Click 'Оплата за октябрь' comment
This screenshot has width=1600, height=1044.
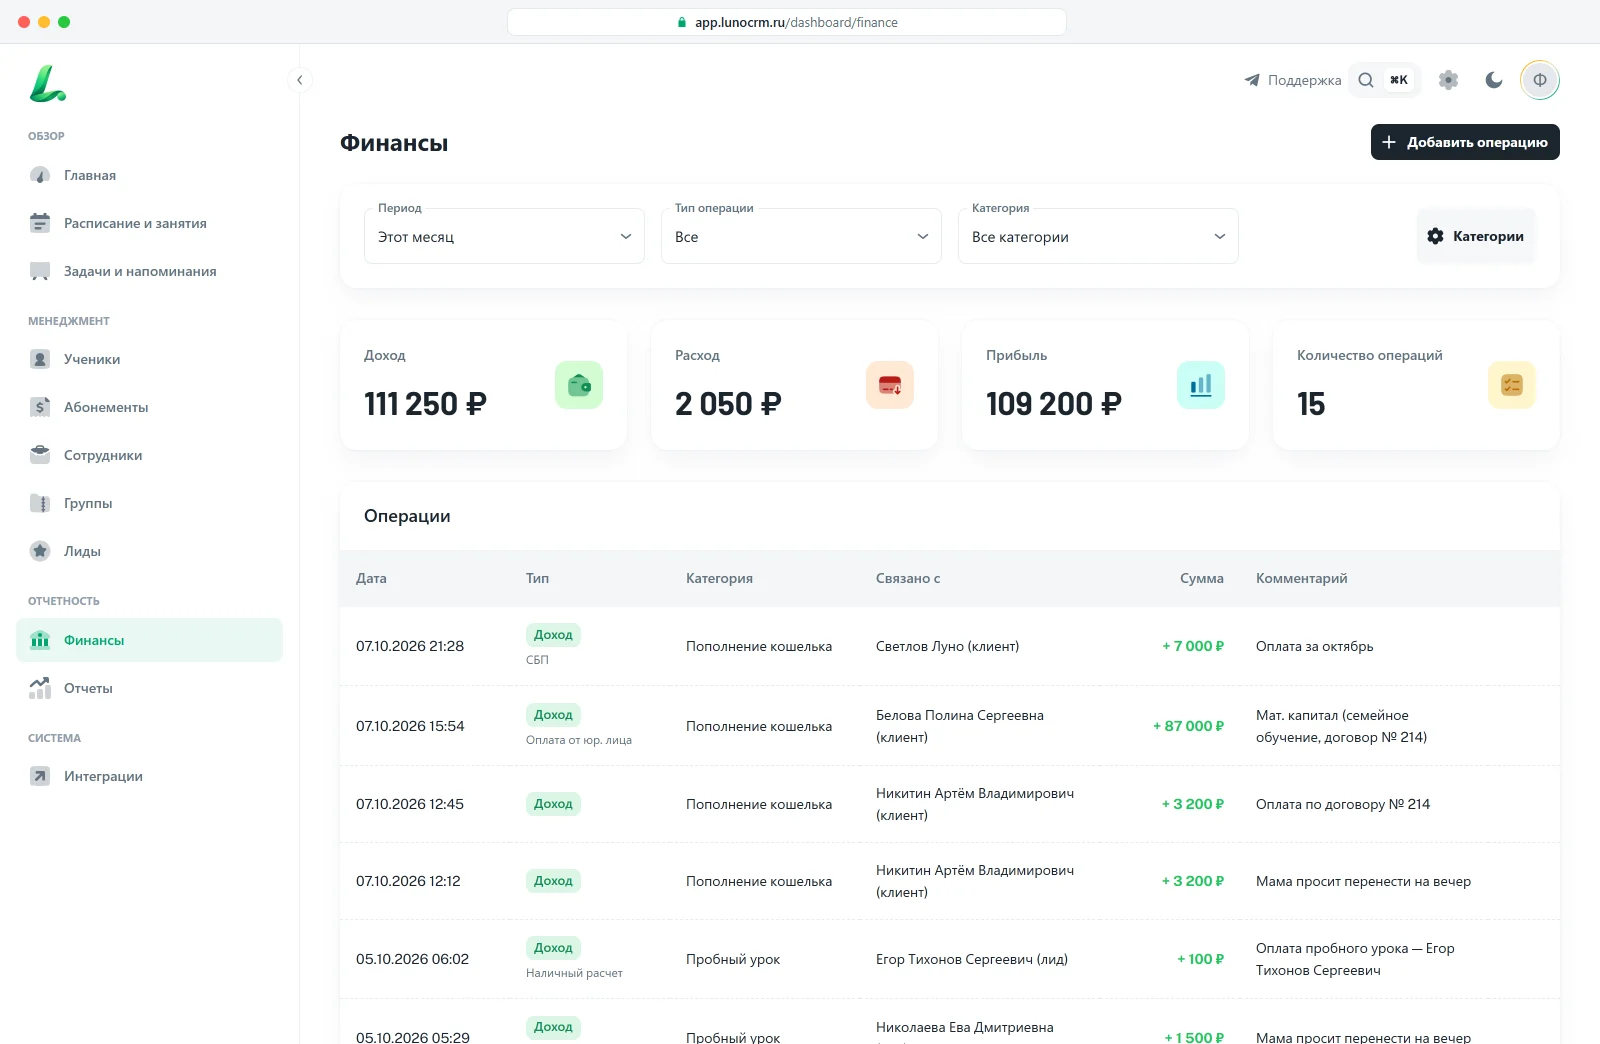(1314, 646)
